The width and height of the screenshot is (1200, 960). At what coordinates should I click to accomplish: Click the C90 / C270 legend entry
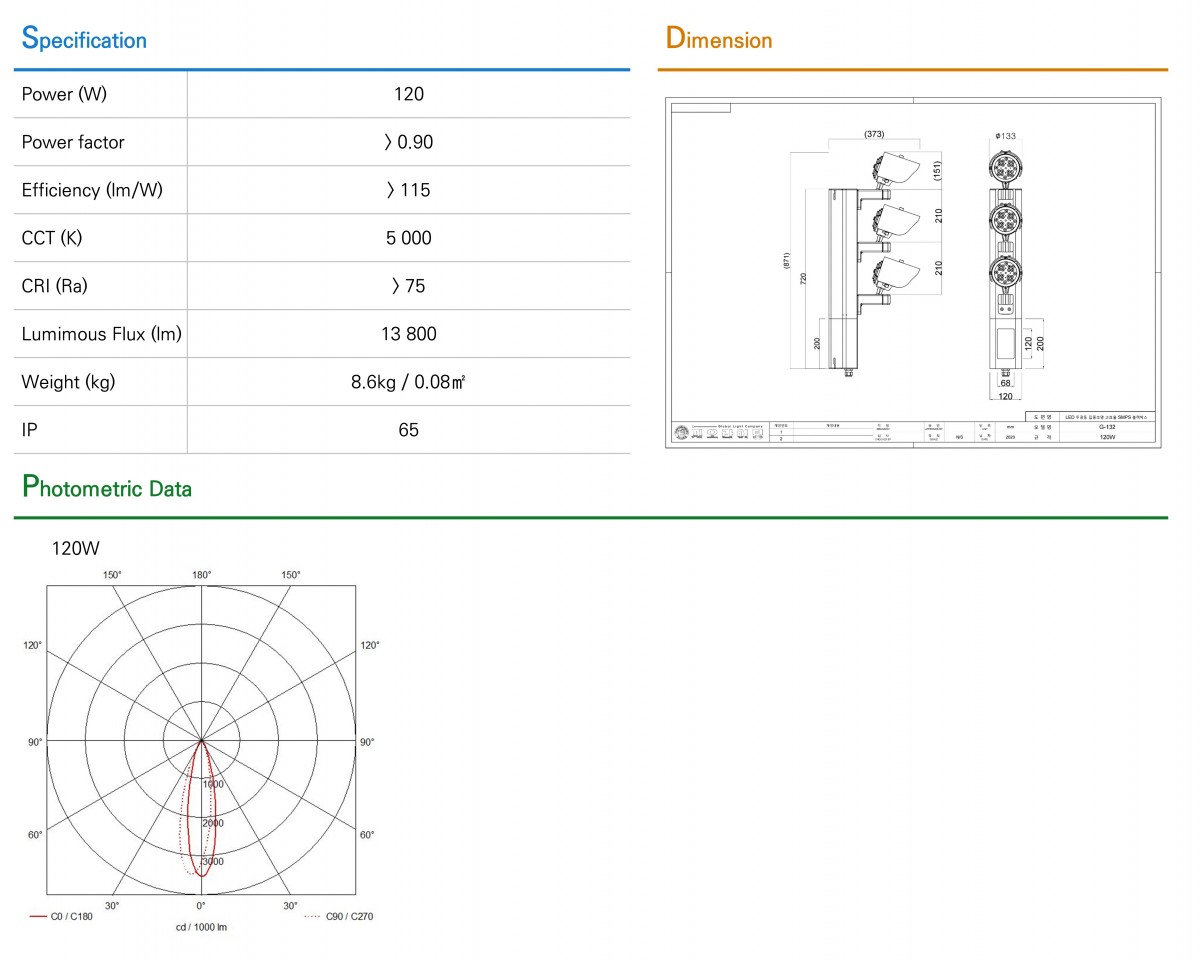[338, 916]
